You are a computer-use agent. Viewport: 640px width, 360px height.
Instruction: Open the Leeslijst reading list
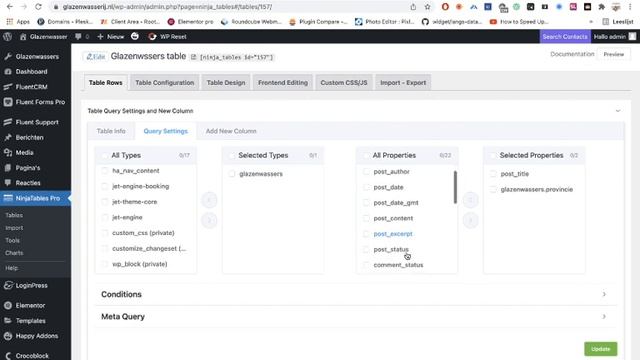(618, 22)
